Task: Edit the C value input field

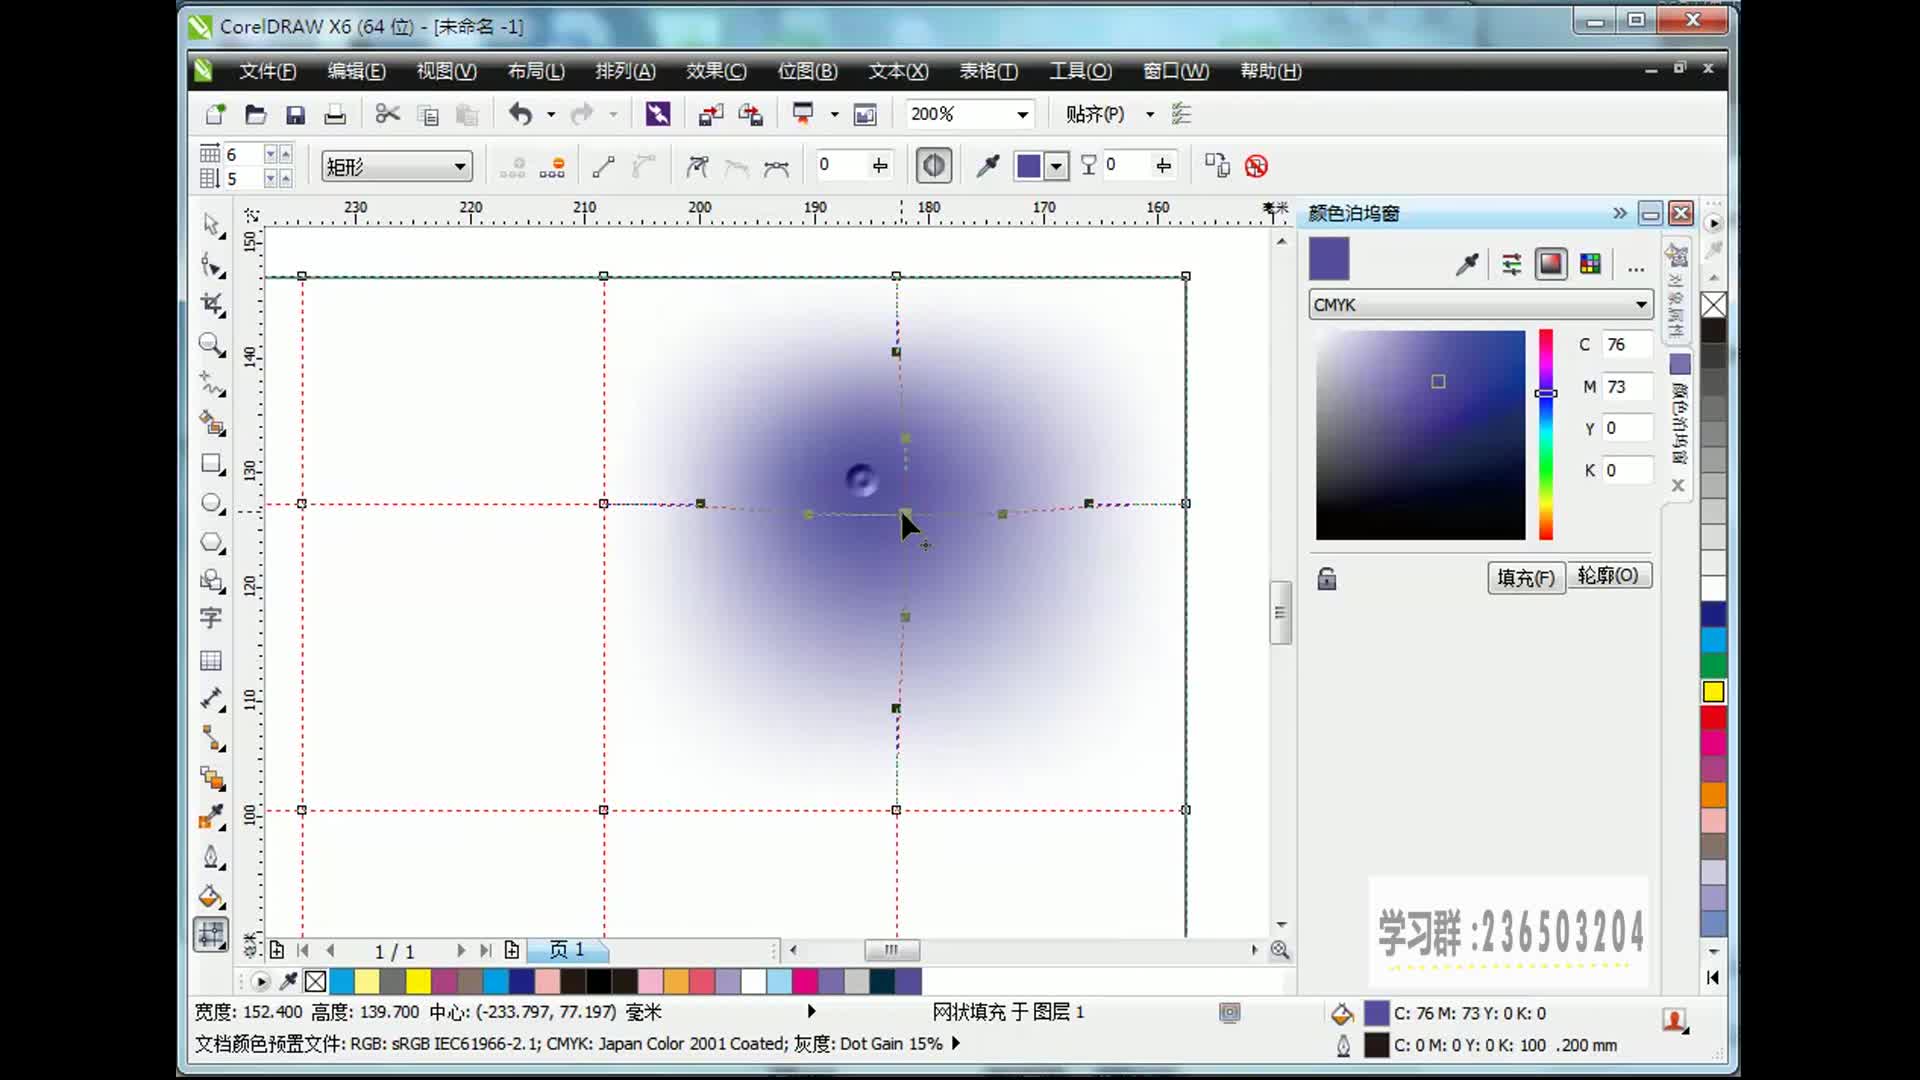Action: coord(1628,344)
